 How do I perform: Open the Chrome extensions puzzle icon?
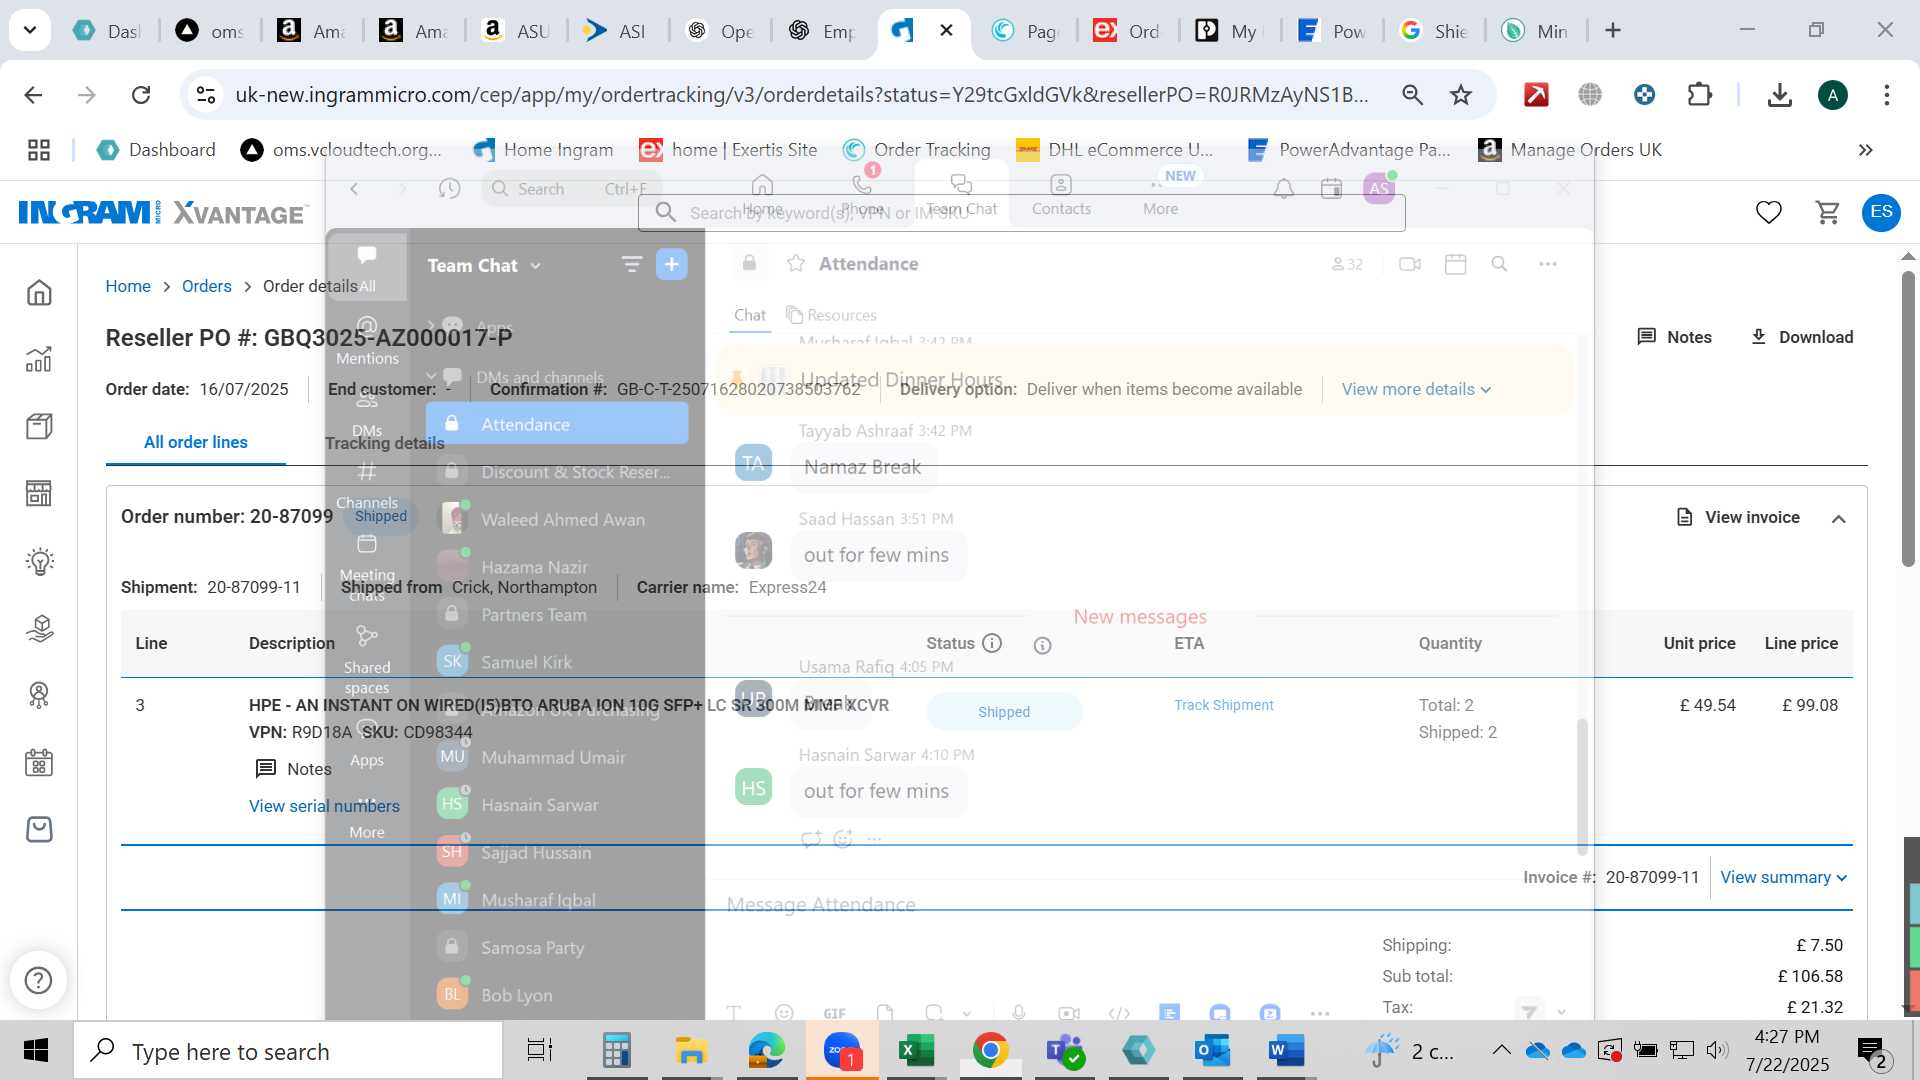(1699, 95)
